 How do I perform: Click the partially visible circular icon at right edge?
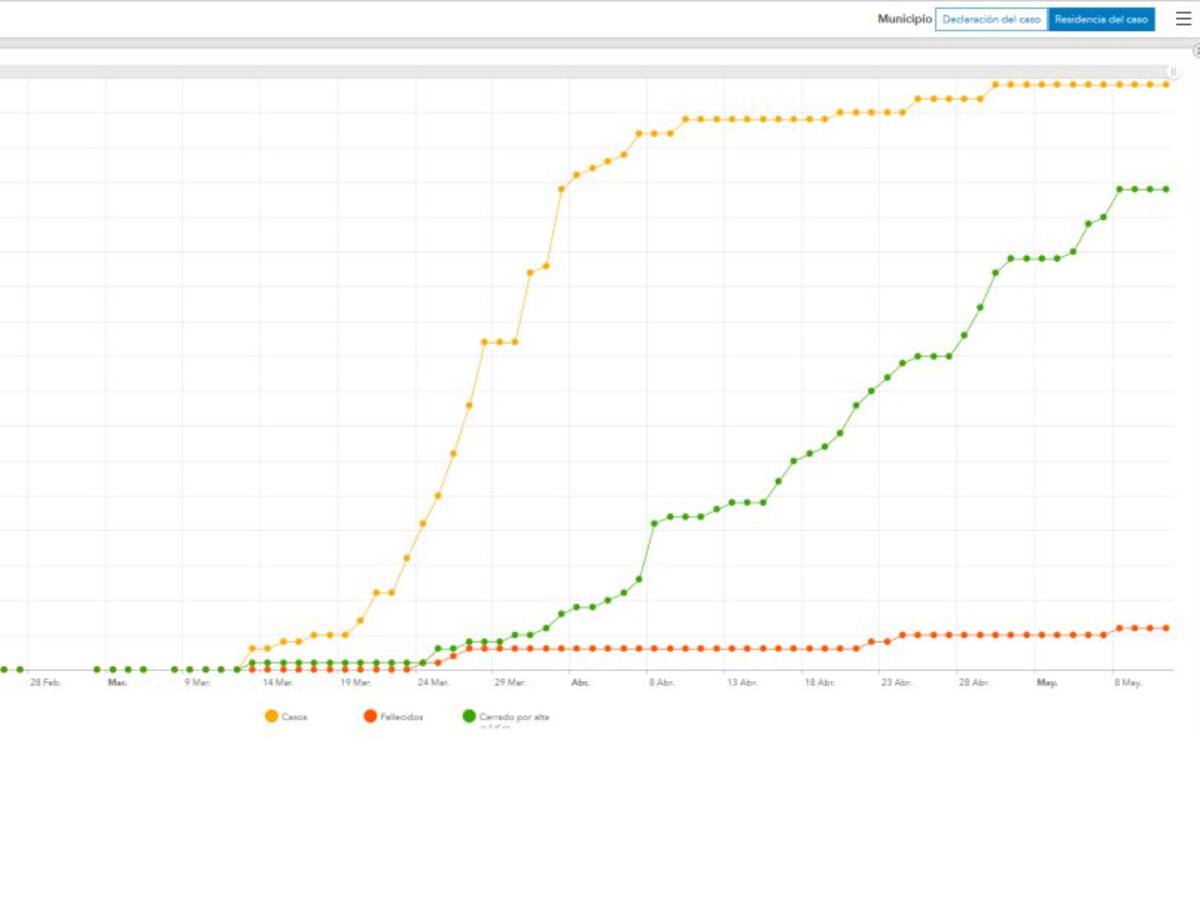(1196, 51)
